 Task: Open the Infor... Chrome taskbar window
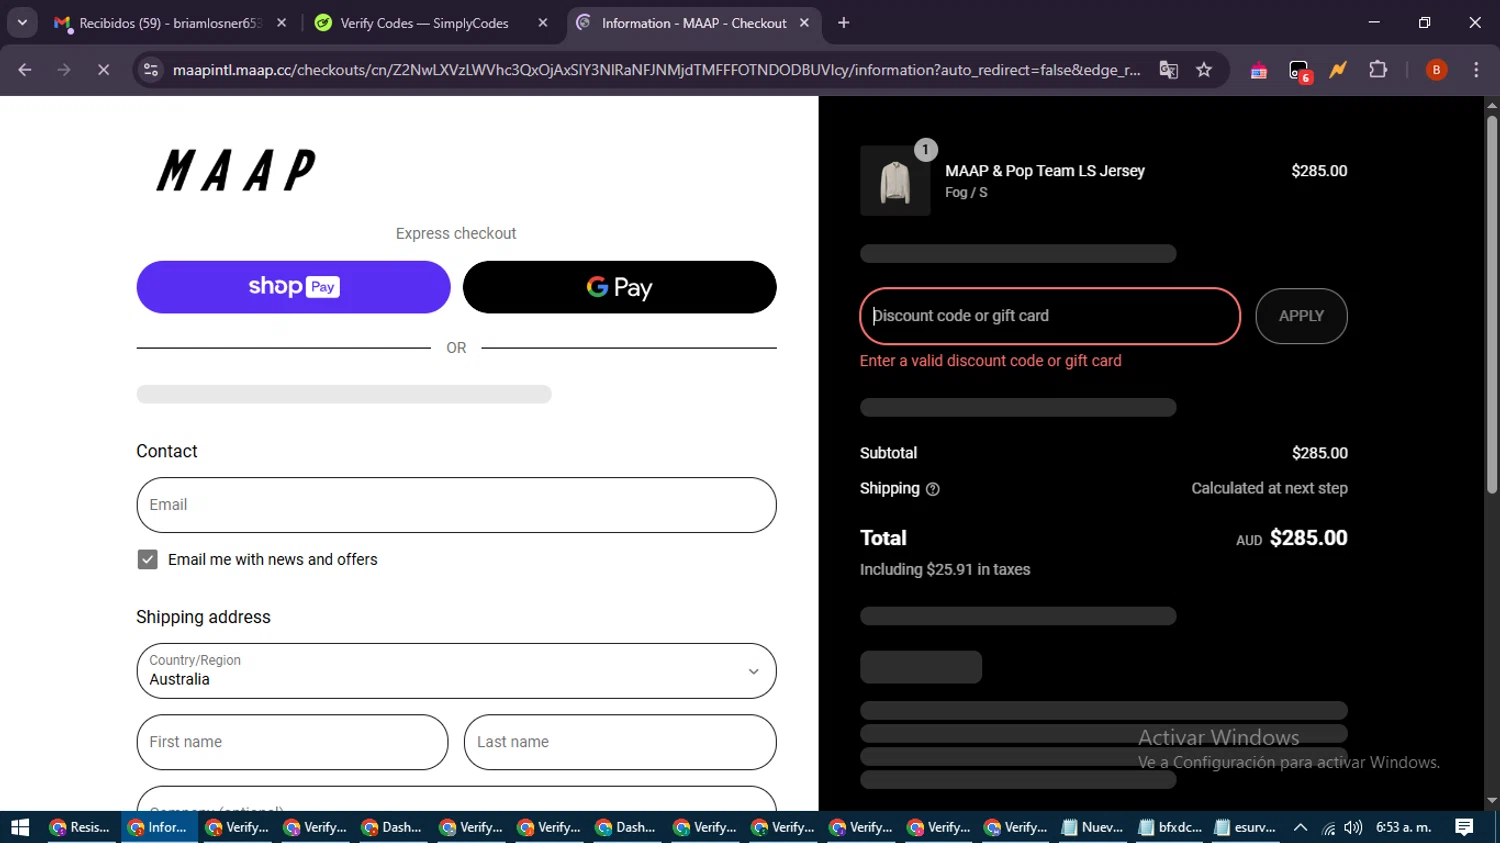point(157,827)
